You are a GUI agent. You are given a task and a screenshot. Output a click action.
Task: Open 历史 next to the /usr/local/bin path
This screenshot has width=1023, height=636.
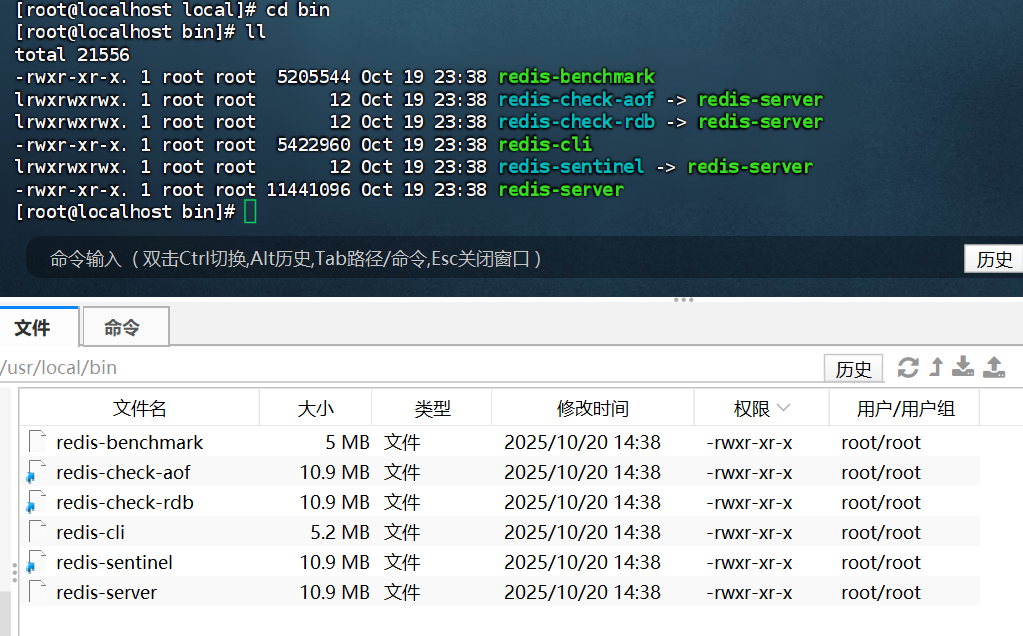click(x=853, y=369)
